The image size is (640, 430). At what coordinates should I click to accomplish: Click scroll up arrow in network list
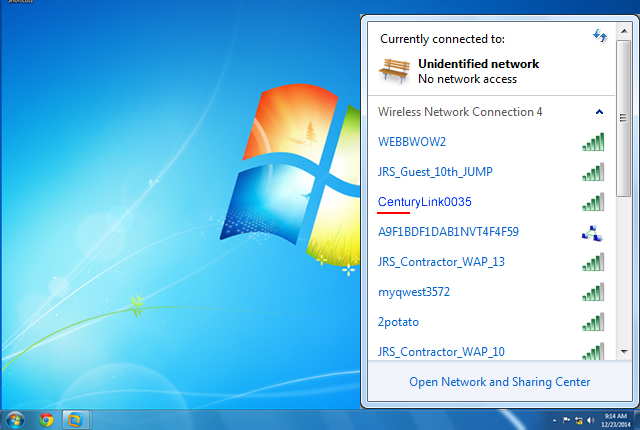pyautogui.click(x=624, y=31)
